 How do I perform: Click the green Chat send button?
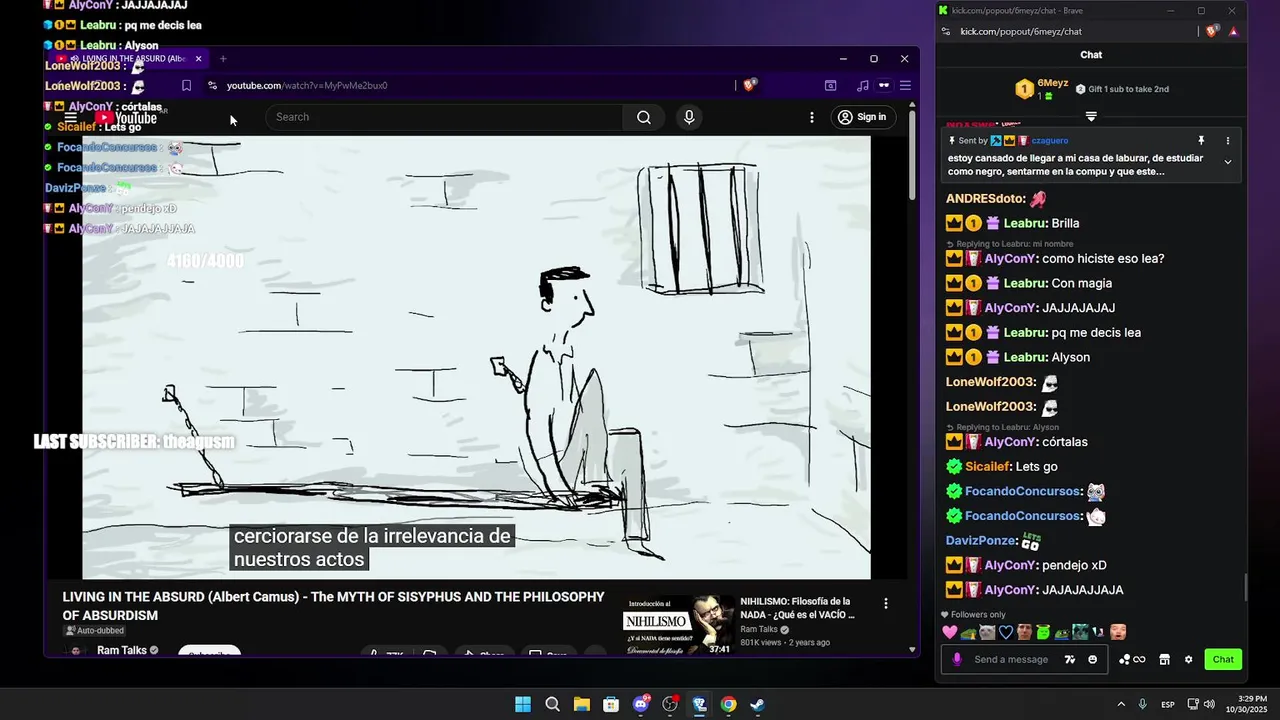click(1223, 659)
